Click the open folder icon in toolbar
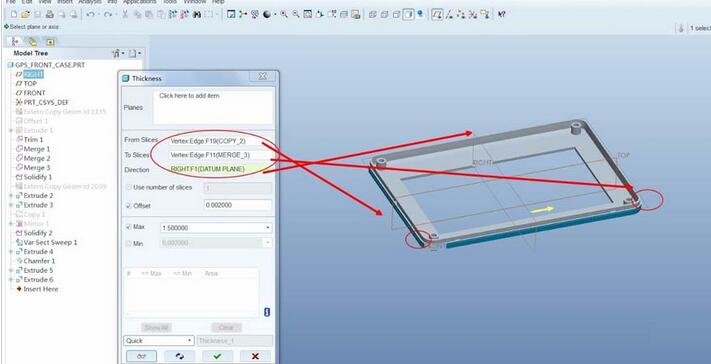The image size is (711, 364). 25,15
